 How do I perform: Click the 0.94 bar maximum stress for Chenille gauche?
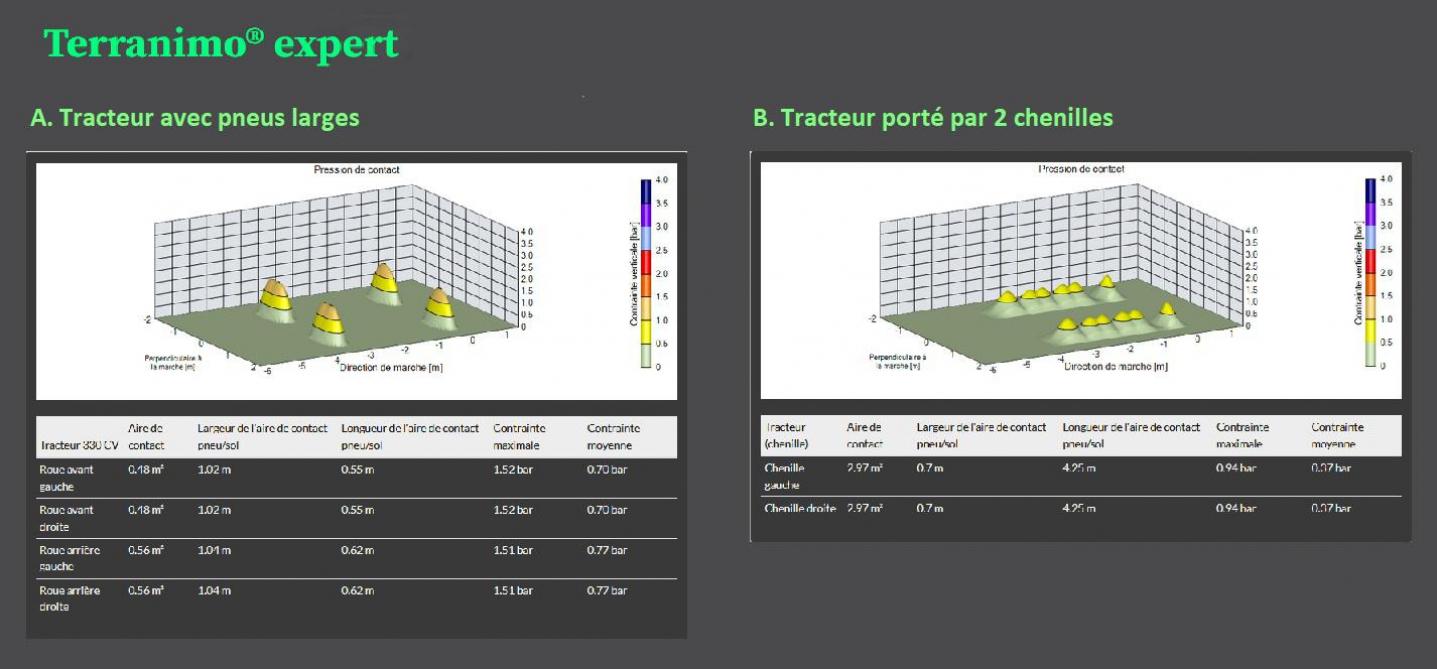[x=1236, y=468]
